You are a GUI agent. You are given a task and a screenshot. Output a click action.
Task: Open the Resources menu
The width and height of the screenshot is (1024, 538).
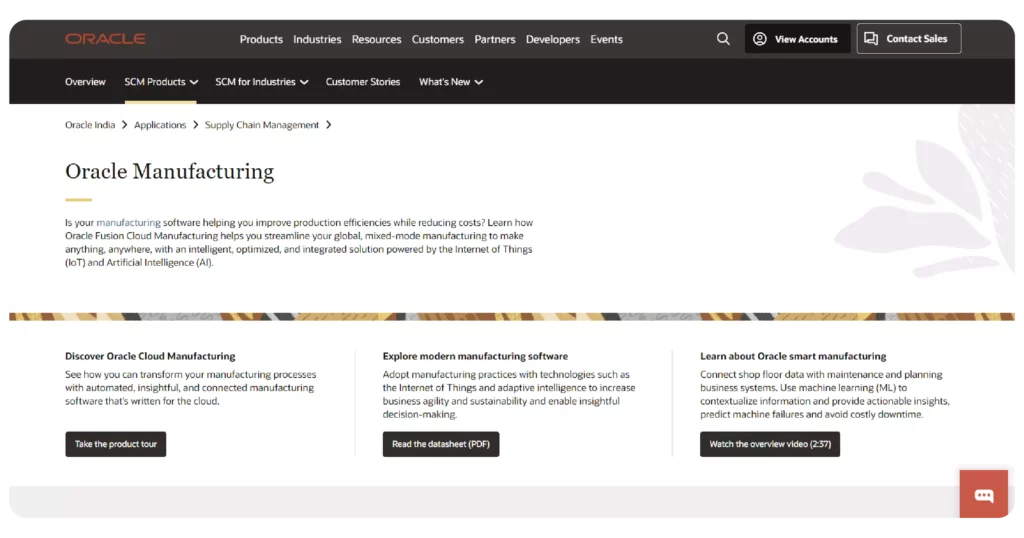(x=376, y=39)
